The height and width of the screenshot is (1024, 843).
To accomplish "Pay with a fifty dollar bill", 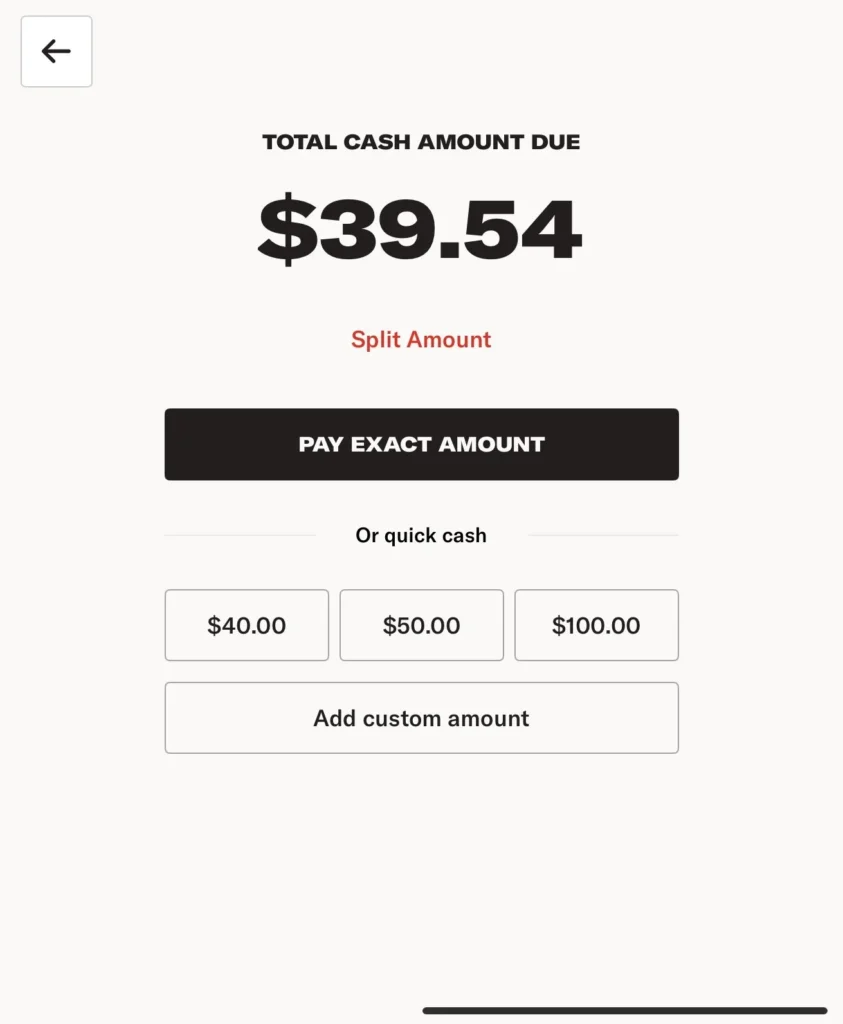I will [x=421, y=625].
